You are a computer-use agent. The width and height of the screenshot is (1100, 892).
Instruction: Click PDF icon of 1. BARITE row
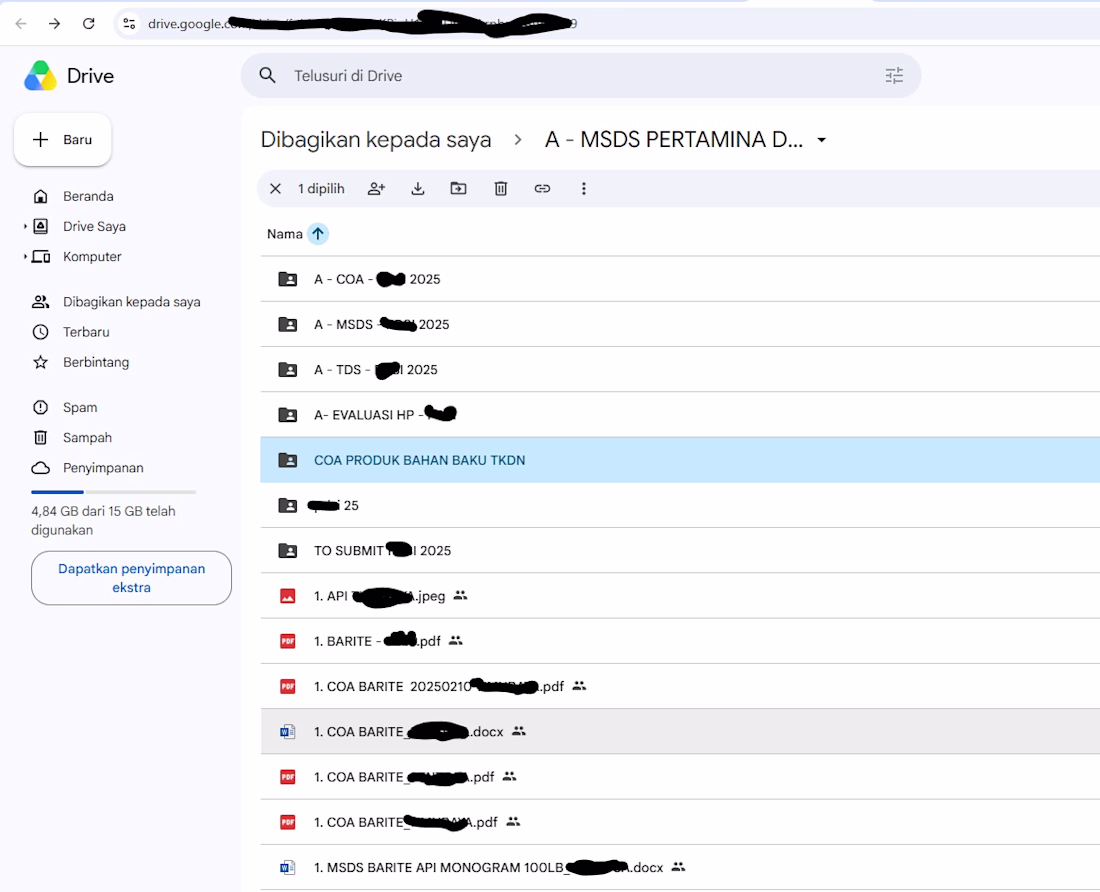click(x=288, y=641)
